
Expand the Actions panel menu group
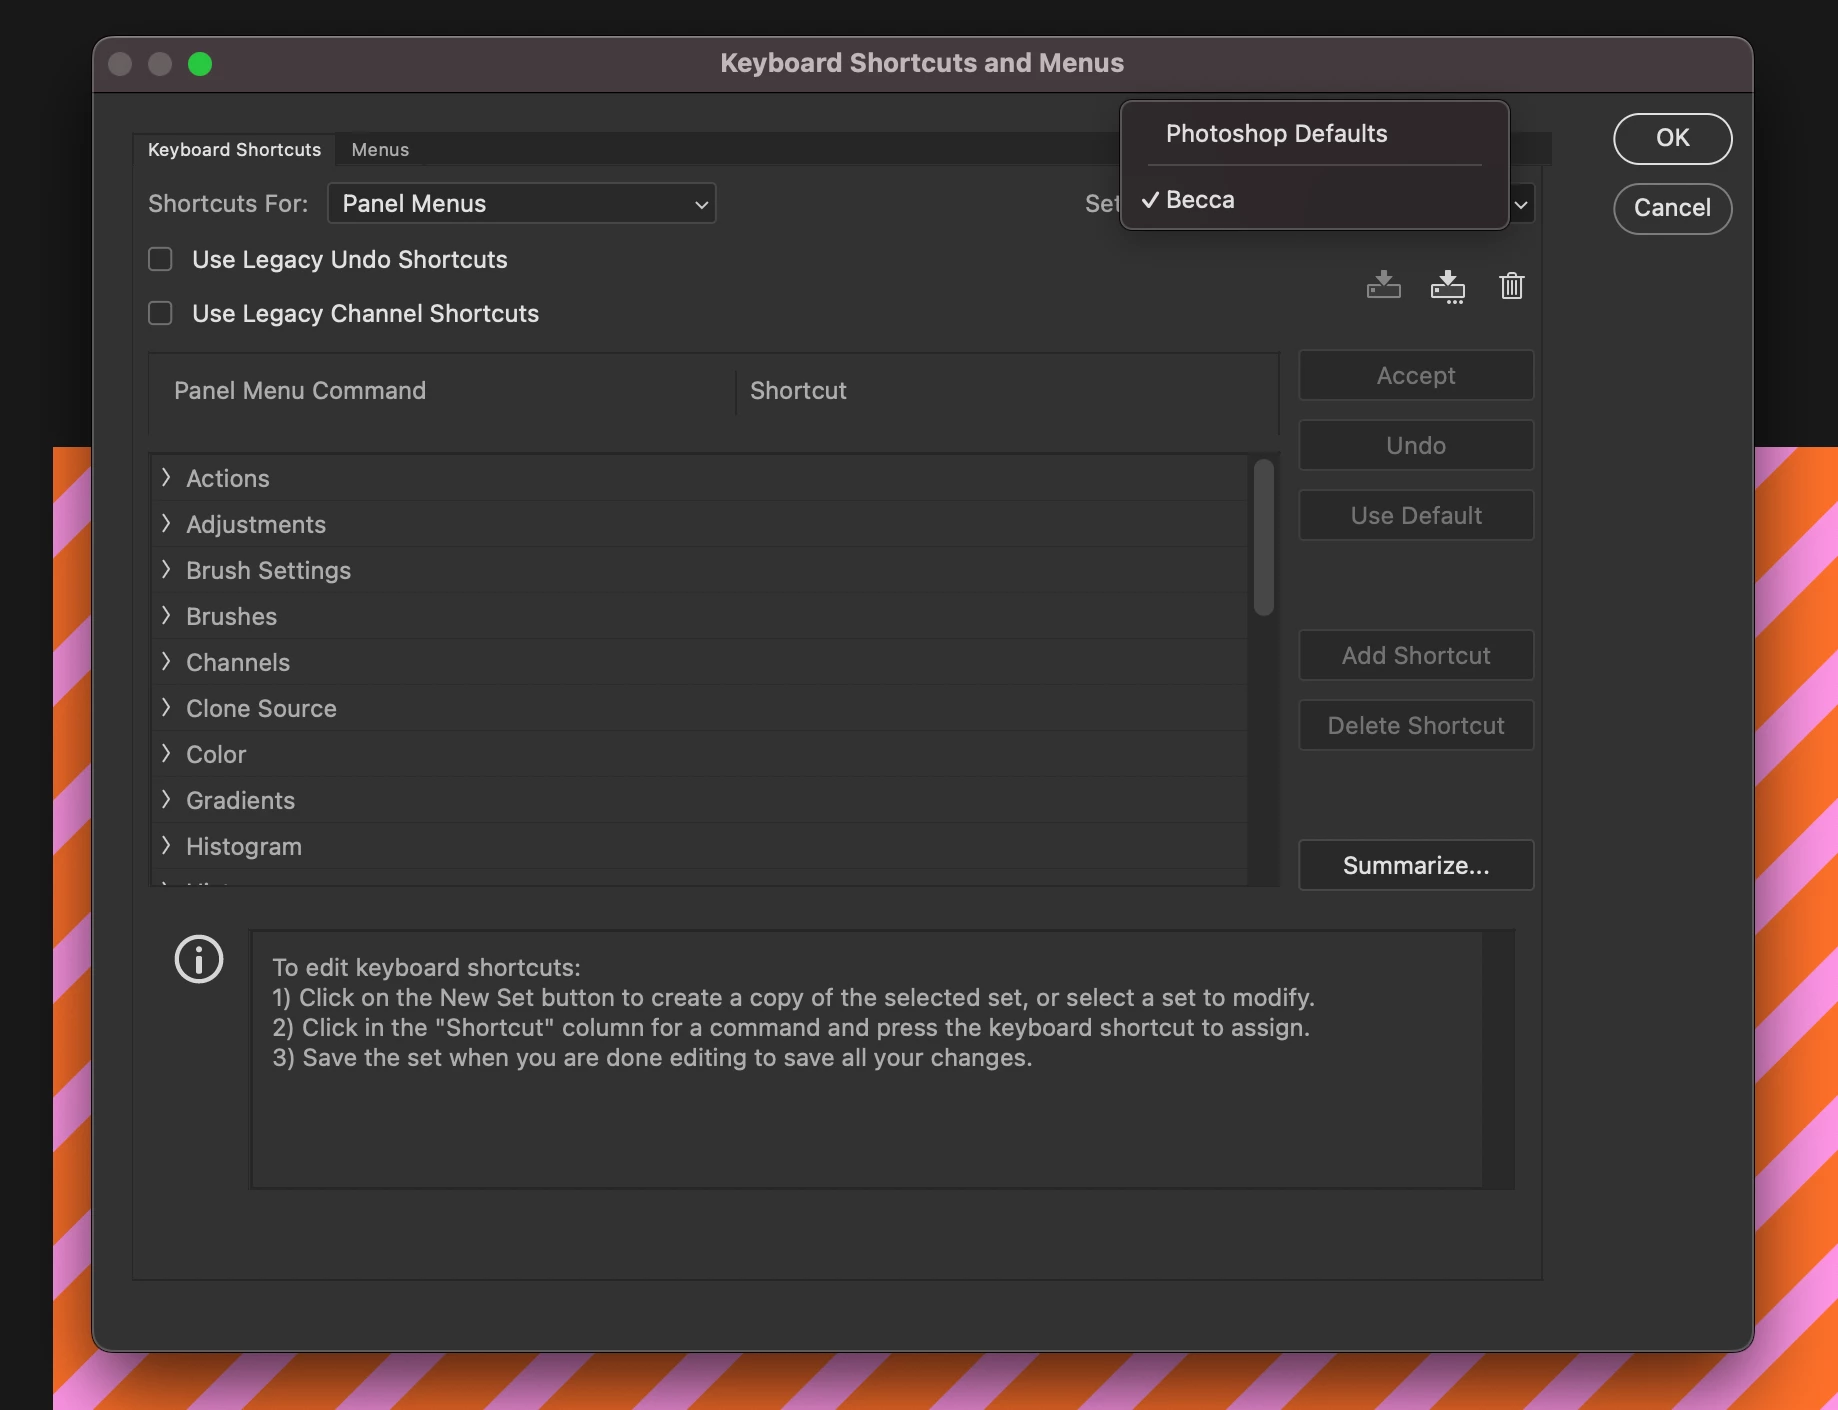pos(166,478)
